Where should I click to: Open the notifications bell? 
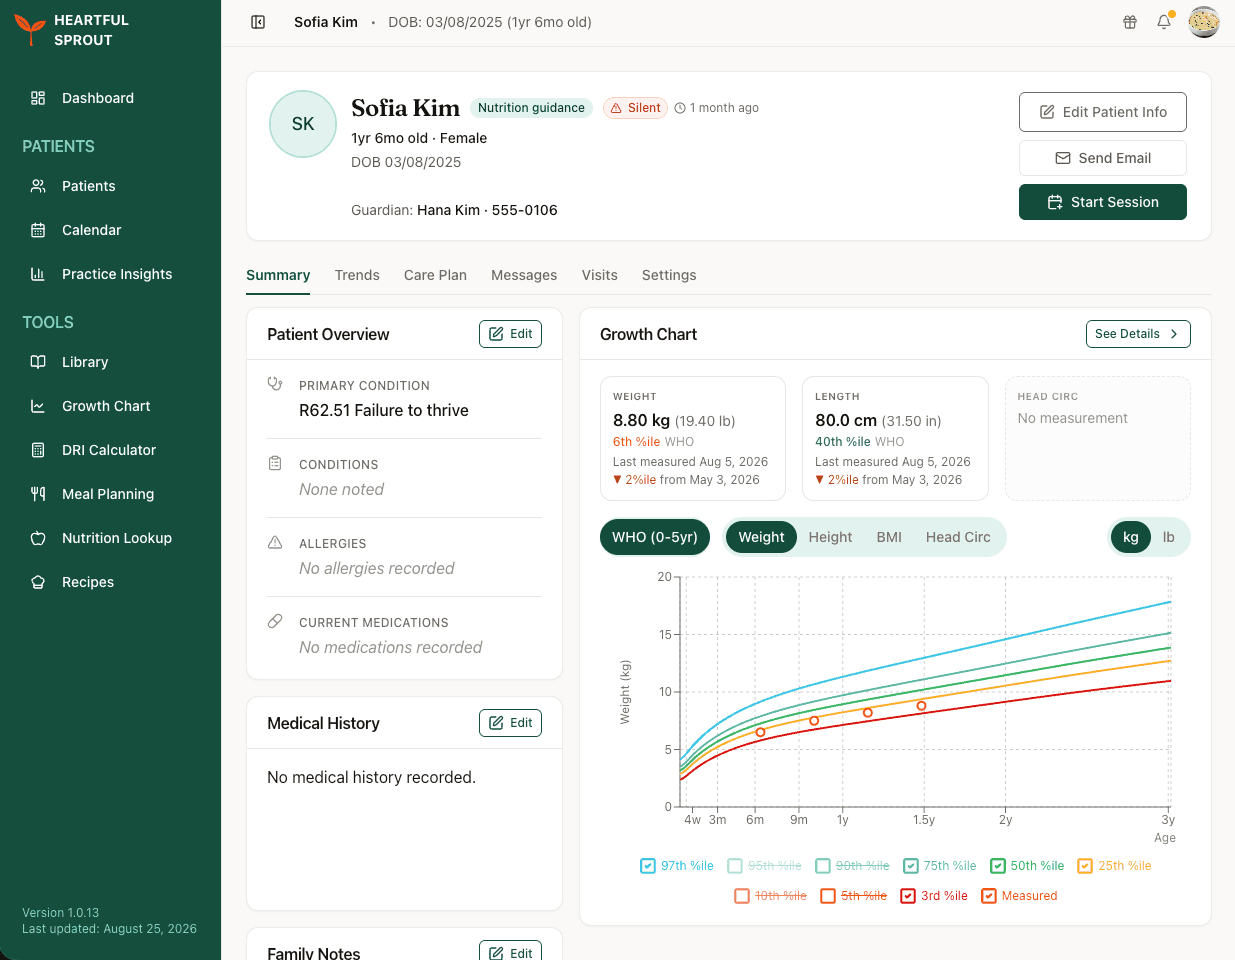pos(1164,22)
